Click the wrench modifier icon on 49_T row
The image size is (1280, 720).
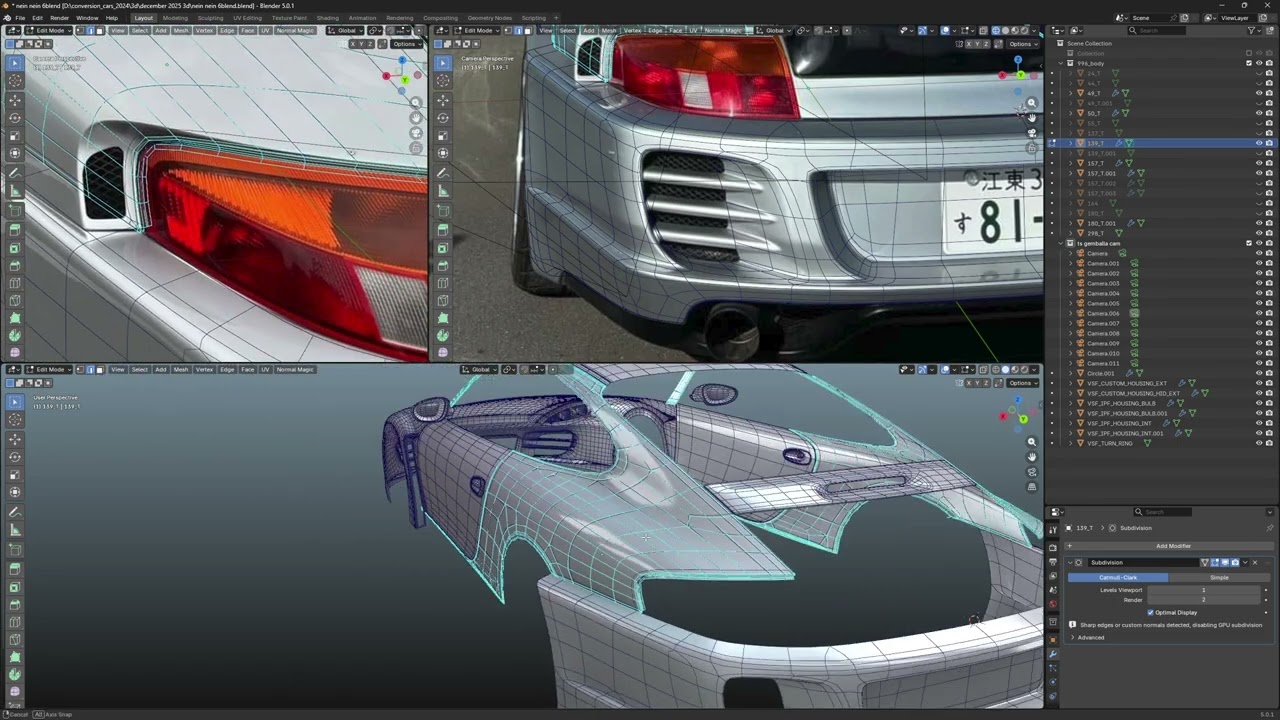(1115, 93)
